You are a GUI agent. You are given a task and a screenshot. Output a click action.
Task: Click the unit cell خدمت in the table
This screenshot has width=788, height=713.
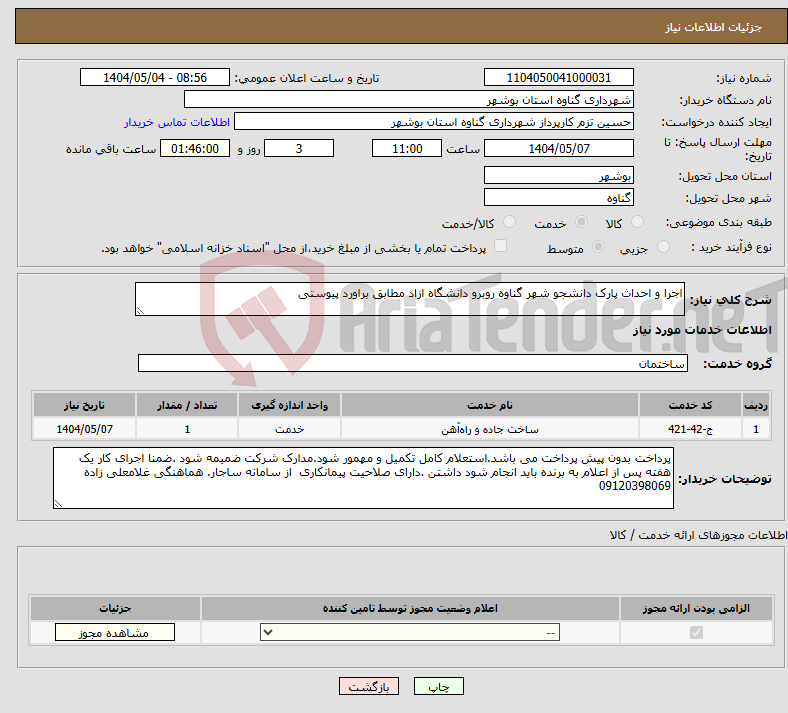(289, 429)
